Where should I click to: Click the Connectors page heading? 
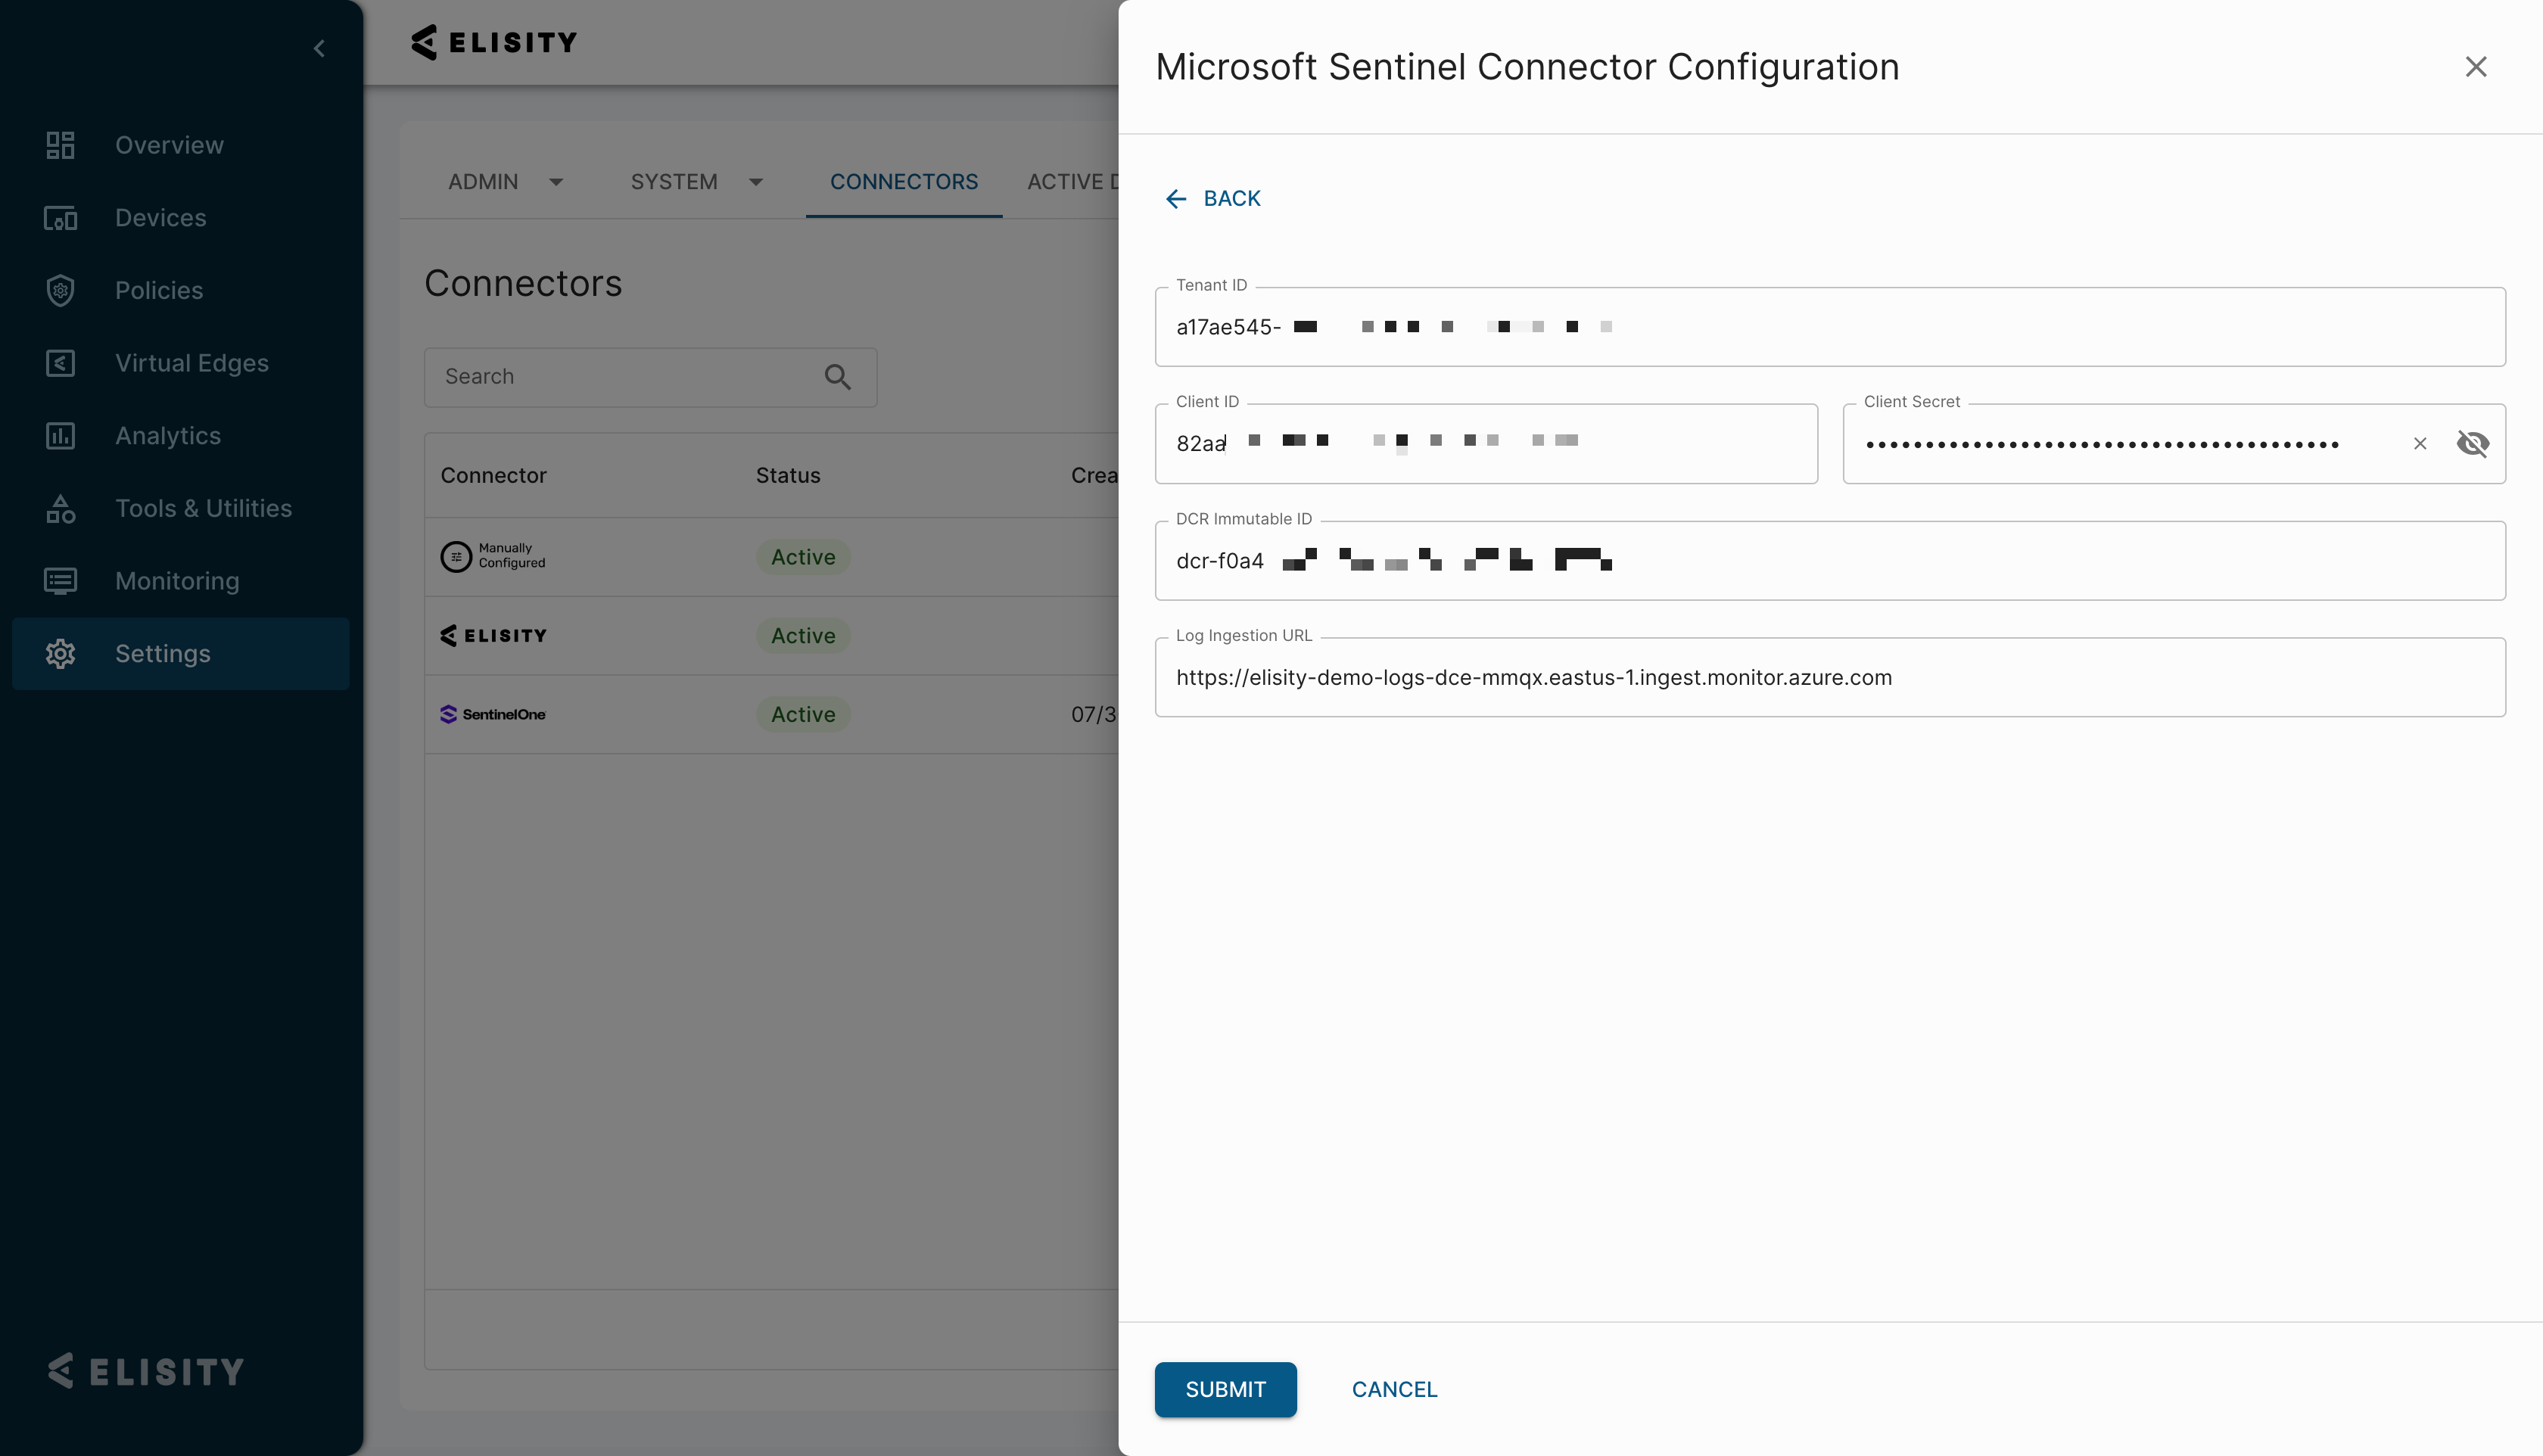(523, 283)
